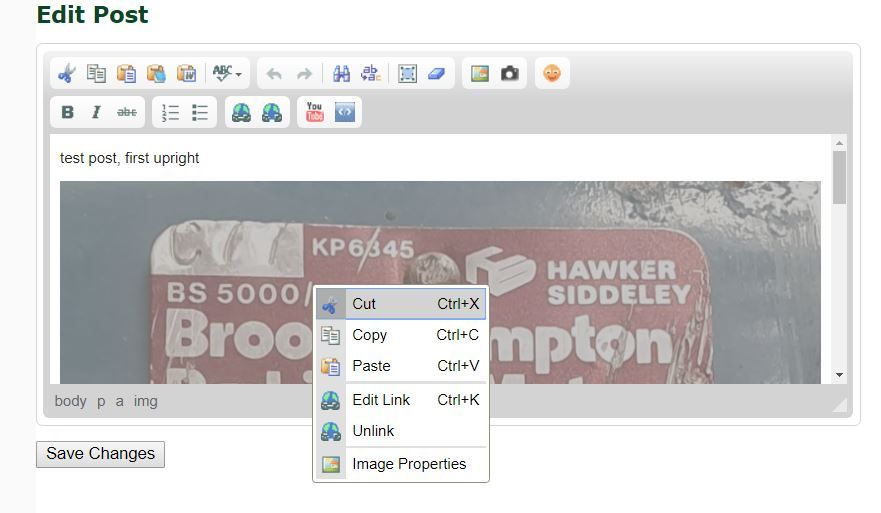
Task: Click the Select All icon
Action: pos(407,74)
